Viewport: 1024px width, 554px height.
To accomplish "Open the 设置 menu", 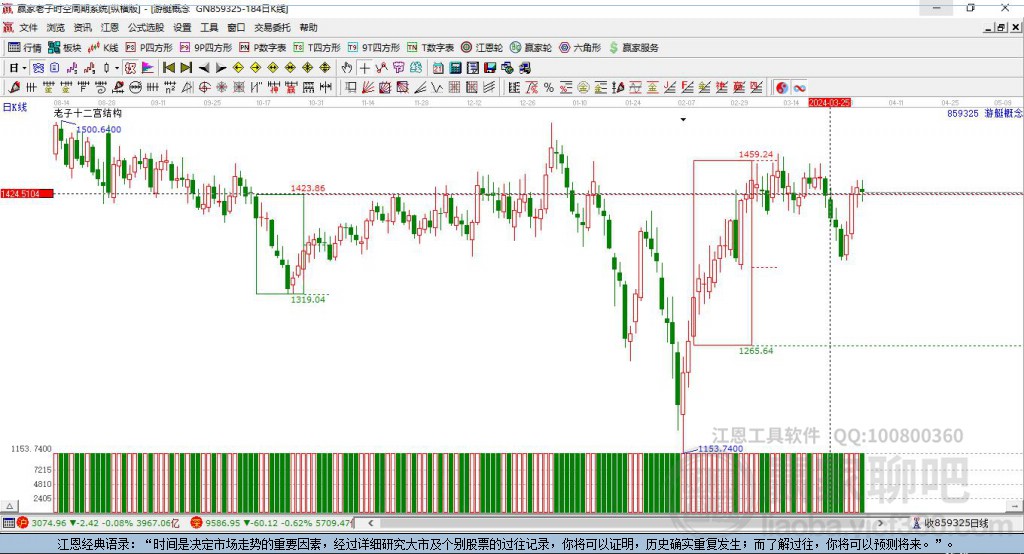I will click(x=182, y=27).
